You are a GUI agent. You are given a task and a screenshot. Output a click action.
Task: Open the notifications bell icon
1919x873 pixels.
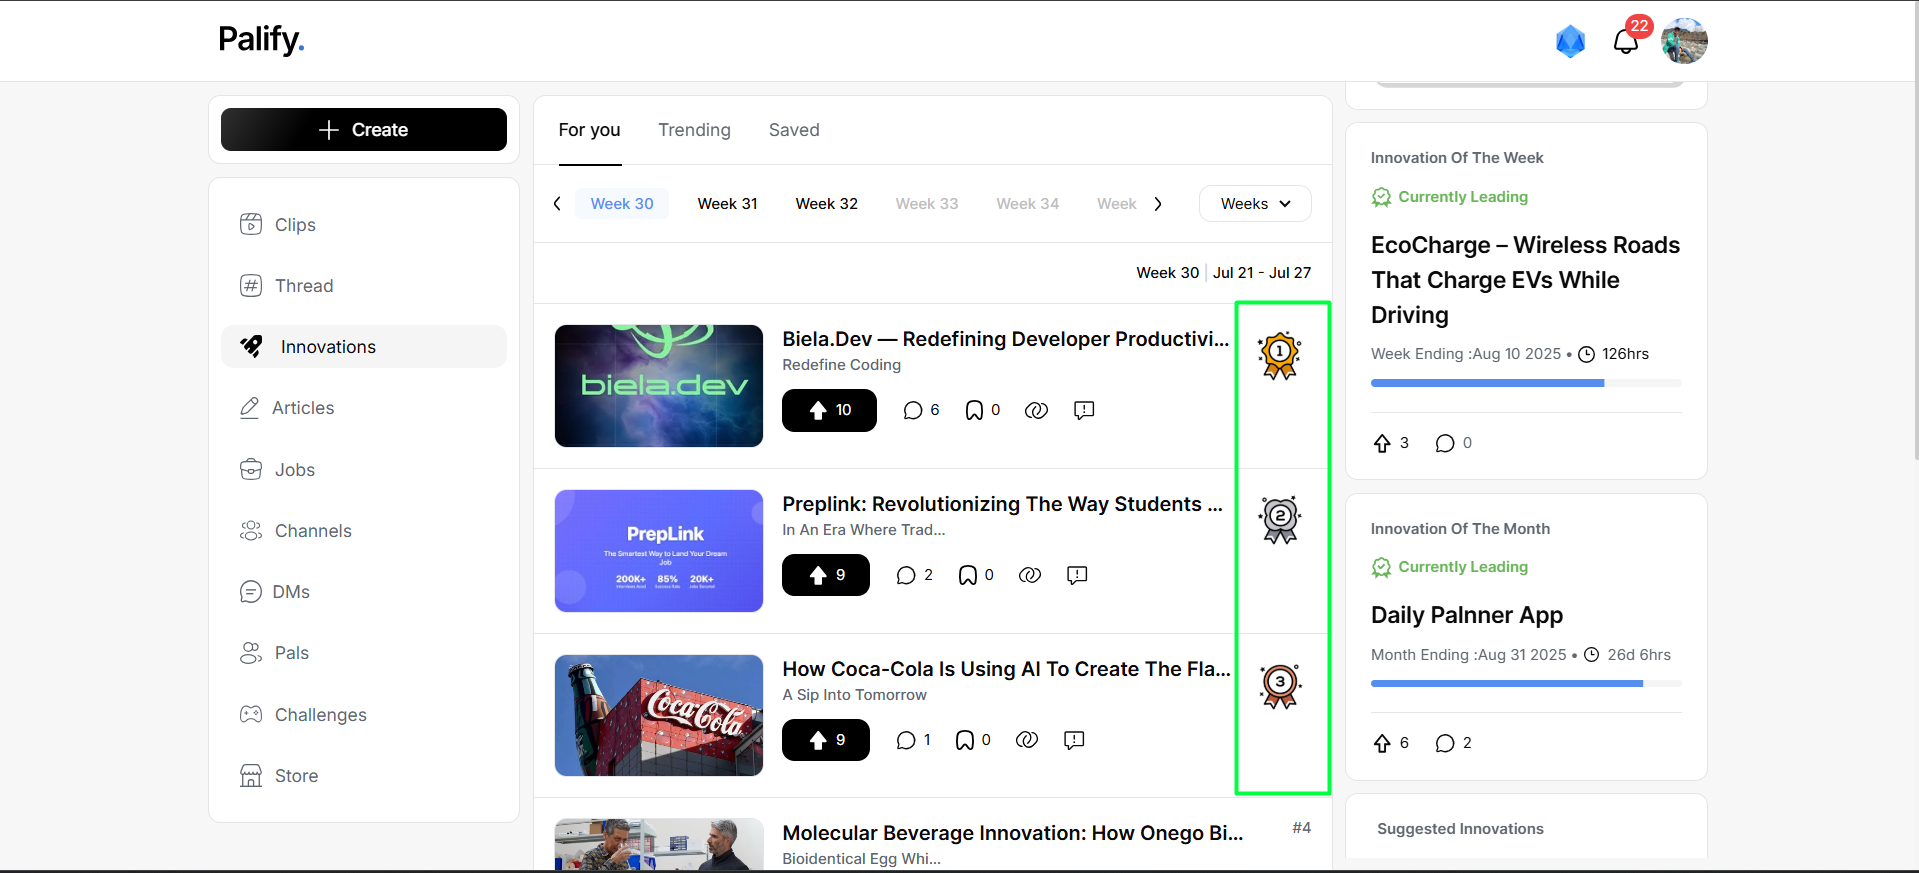[x=1625, y=41]
